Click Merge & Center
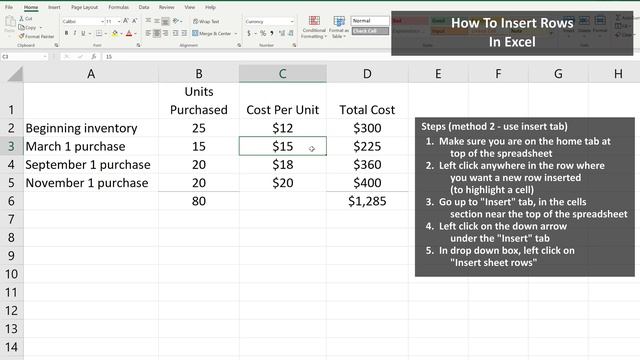Screen dimensions: 640x360 [x=212, y=33]
